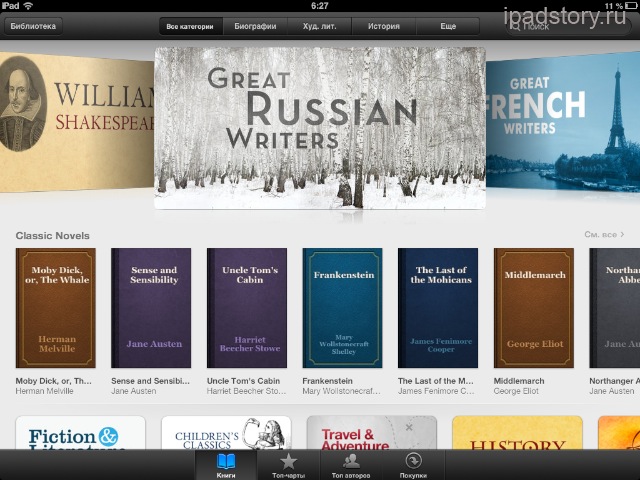This screenshot has width=640, height=480.
Task: Select Все категории segment
Action: (190, 26)
